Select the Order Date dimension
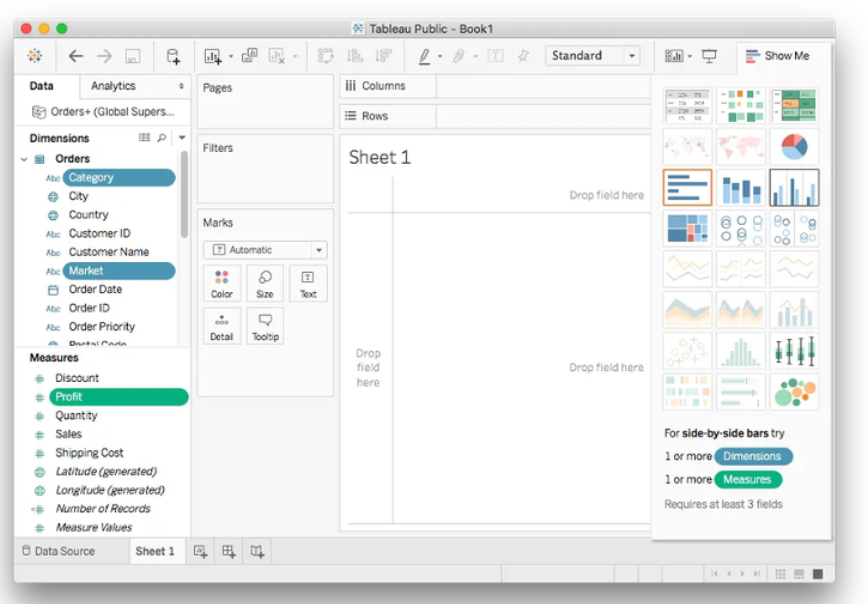This screenshot has width=868, height=604. (x=95, y=290)
